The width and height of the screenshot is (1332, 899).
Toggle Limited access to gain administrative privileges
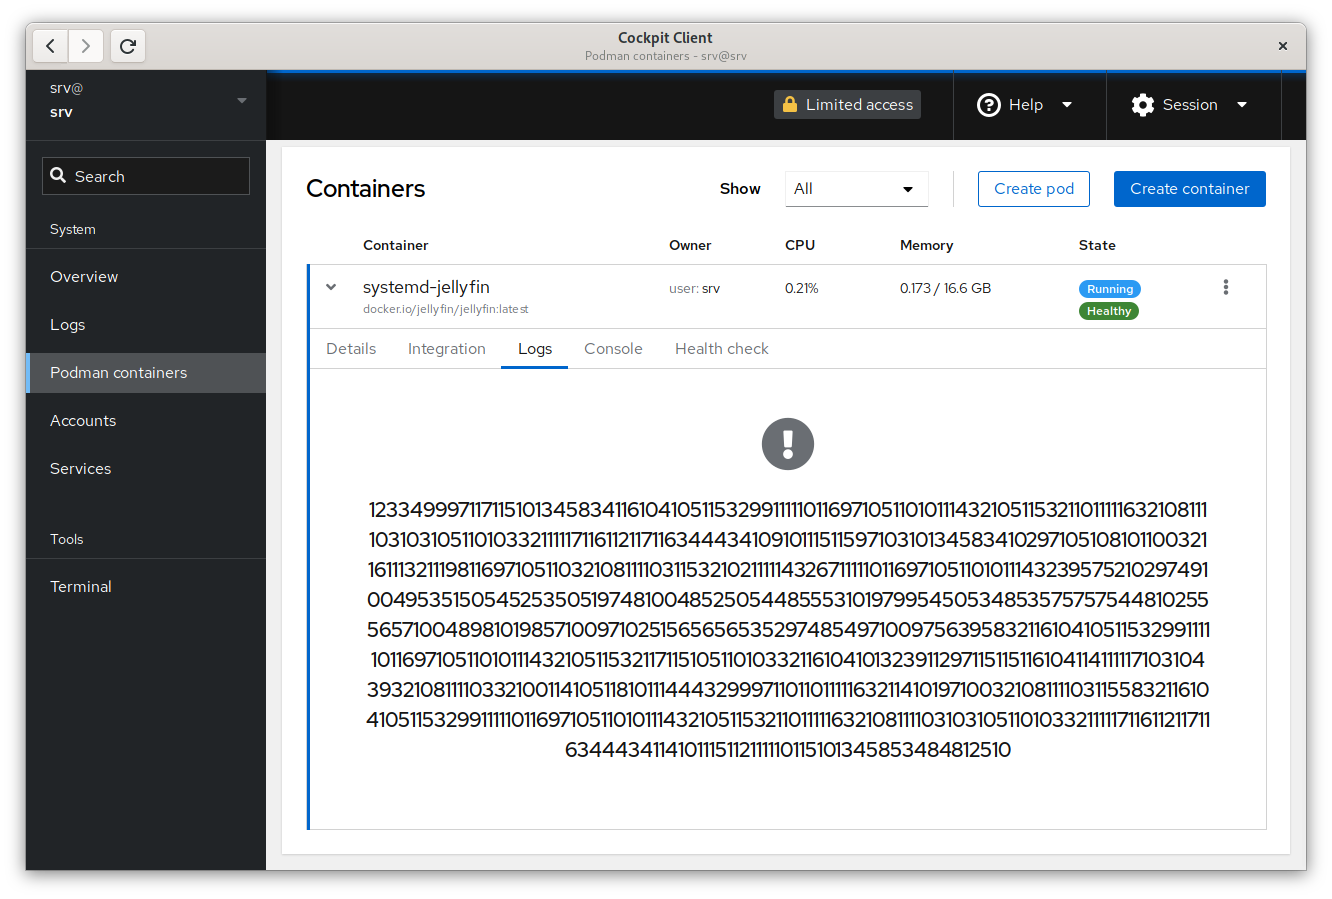click(847, 104)
